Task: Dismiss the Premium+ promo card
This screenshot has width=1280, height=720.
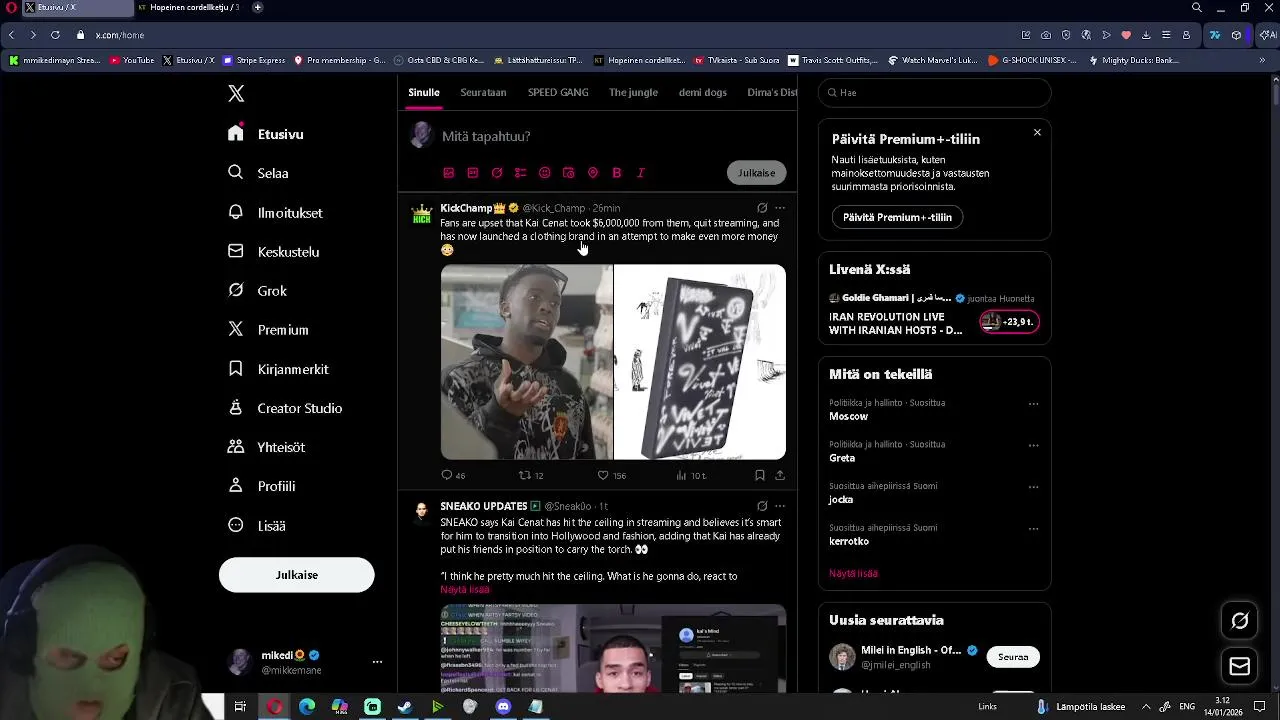Action: (x=1037, y=132)
